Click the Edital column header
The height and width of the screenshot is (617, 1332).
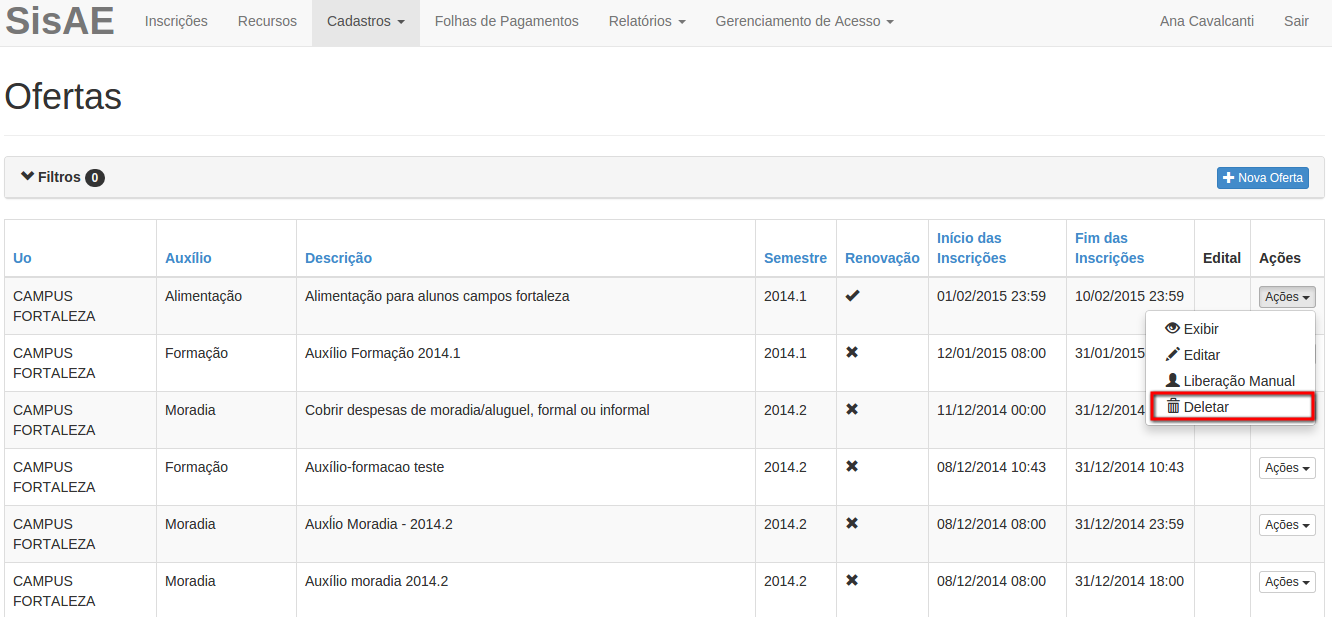coord(1222,258)
